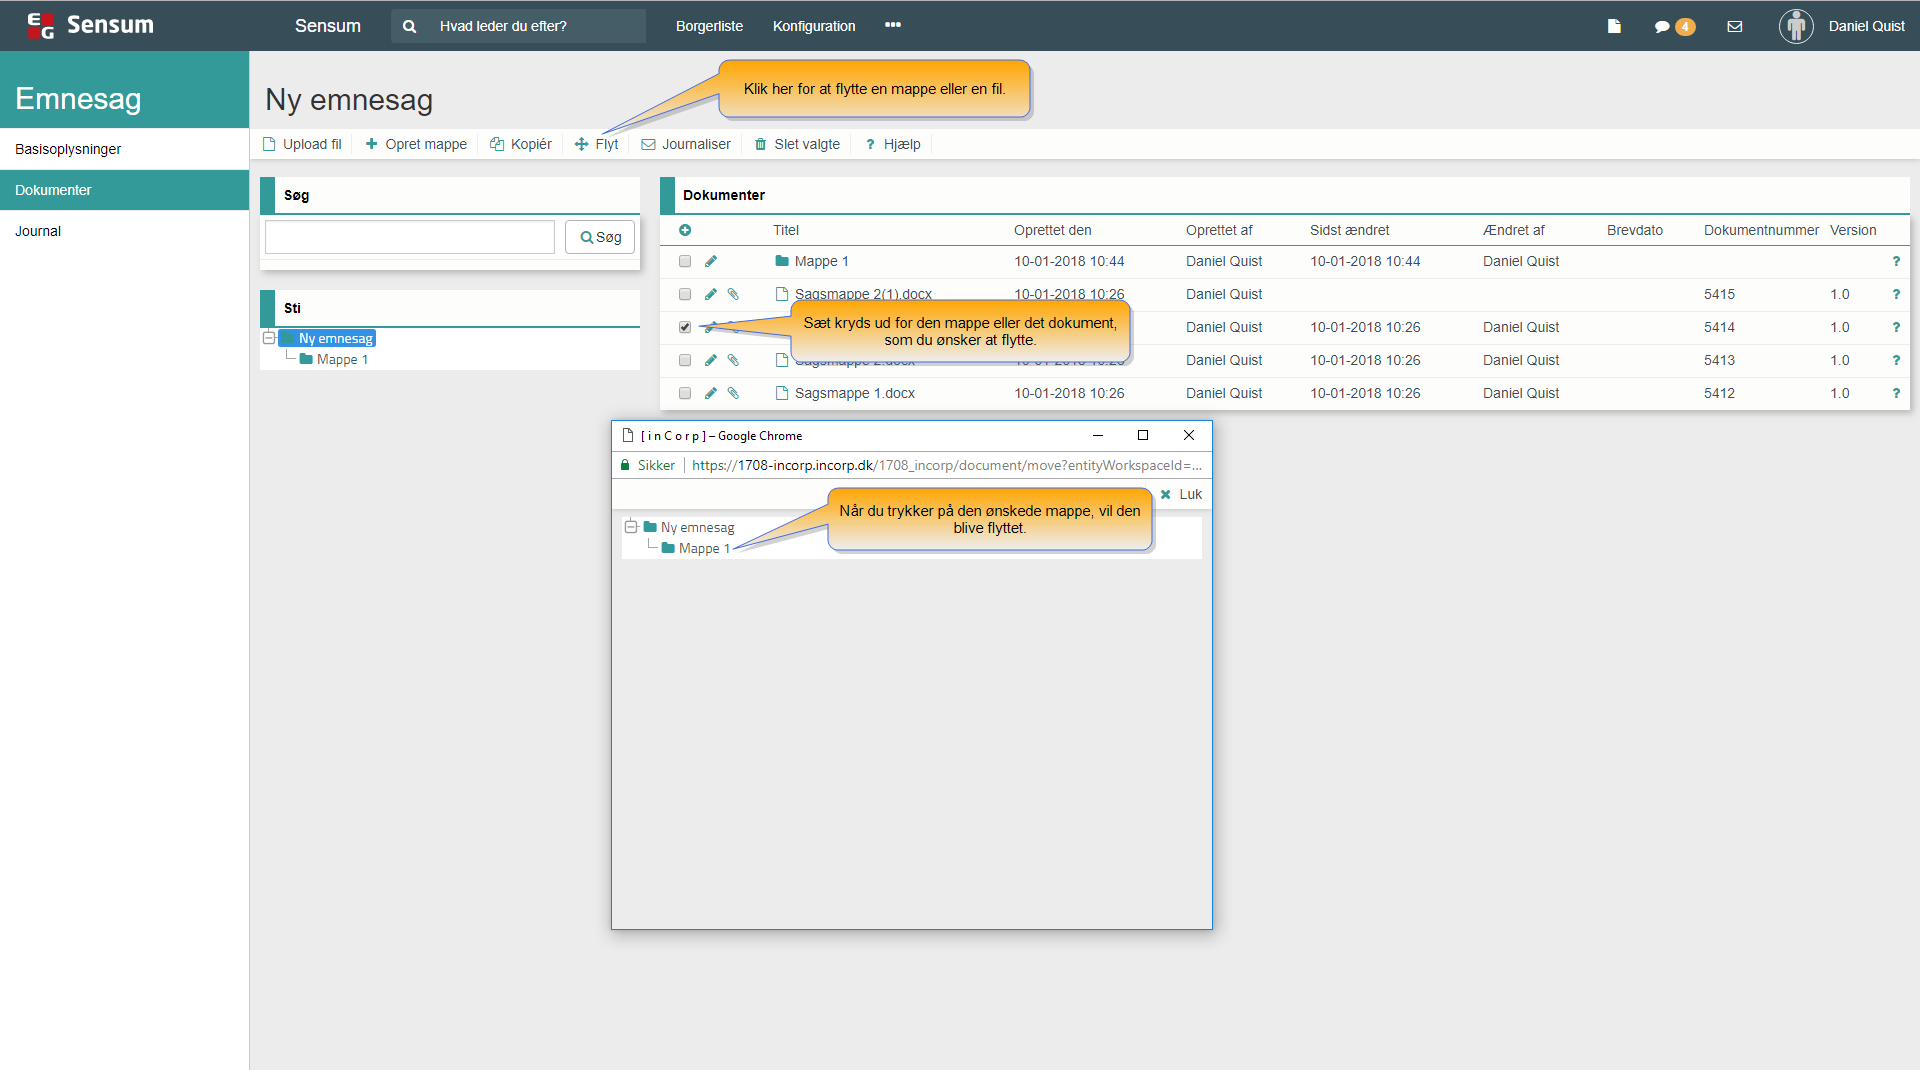Open the user avatar for Daniel Quist
This screenshot has height=1070, width=1920.
click(x=1796, y=26)
